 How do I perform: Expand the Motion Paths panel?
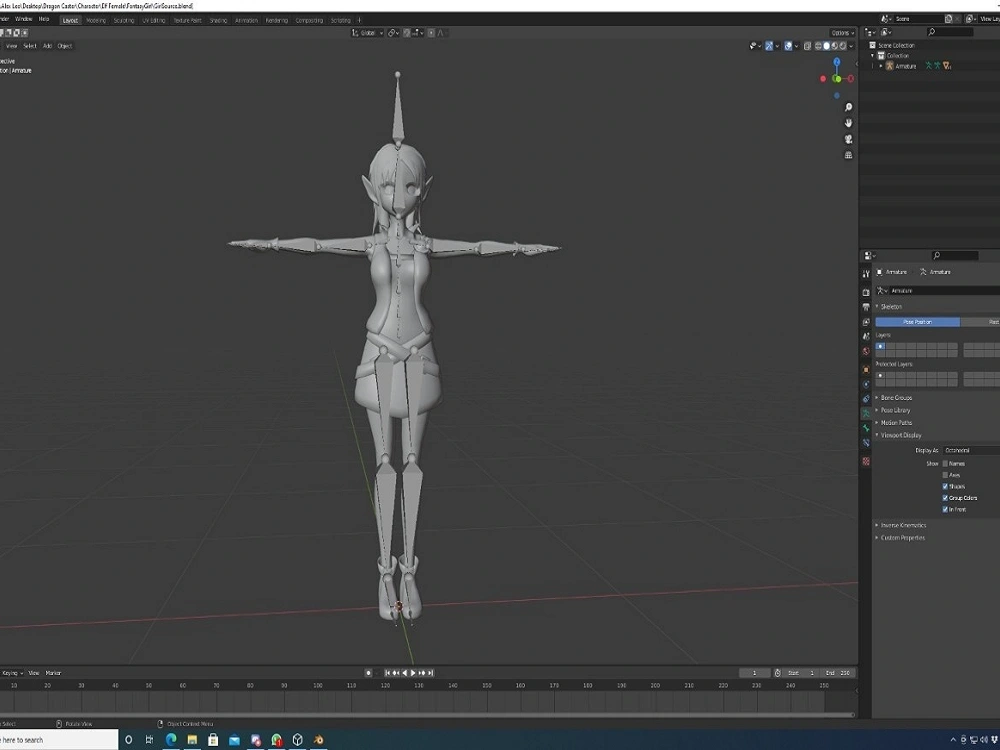[896, 423]
